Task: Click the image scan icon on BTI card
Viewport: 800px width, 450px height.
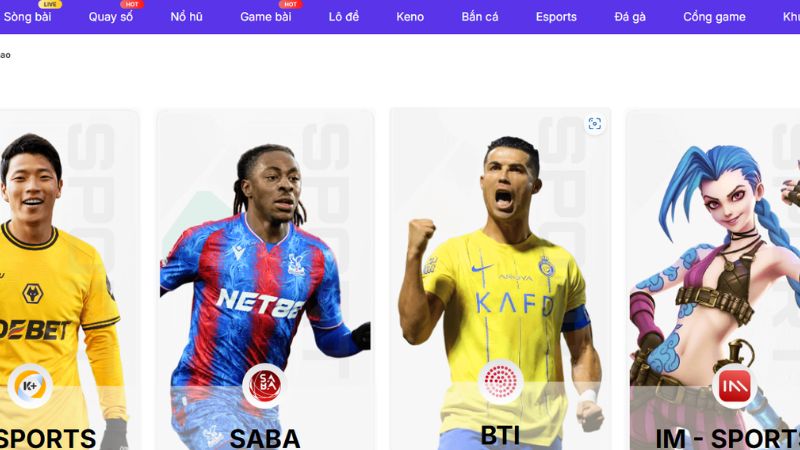Action: [594, 123]
